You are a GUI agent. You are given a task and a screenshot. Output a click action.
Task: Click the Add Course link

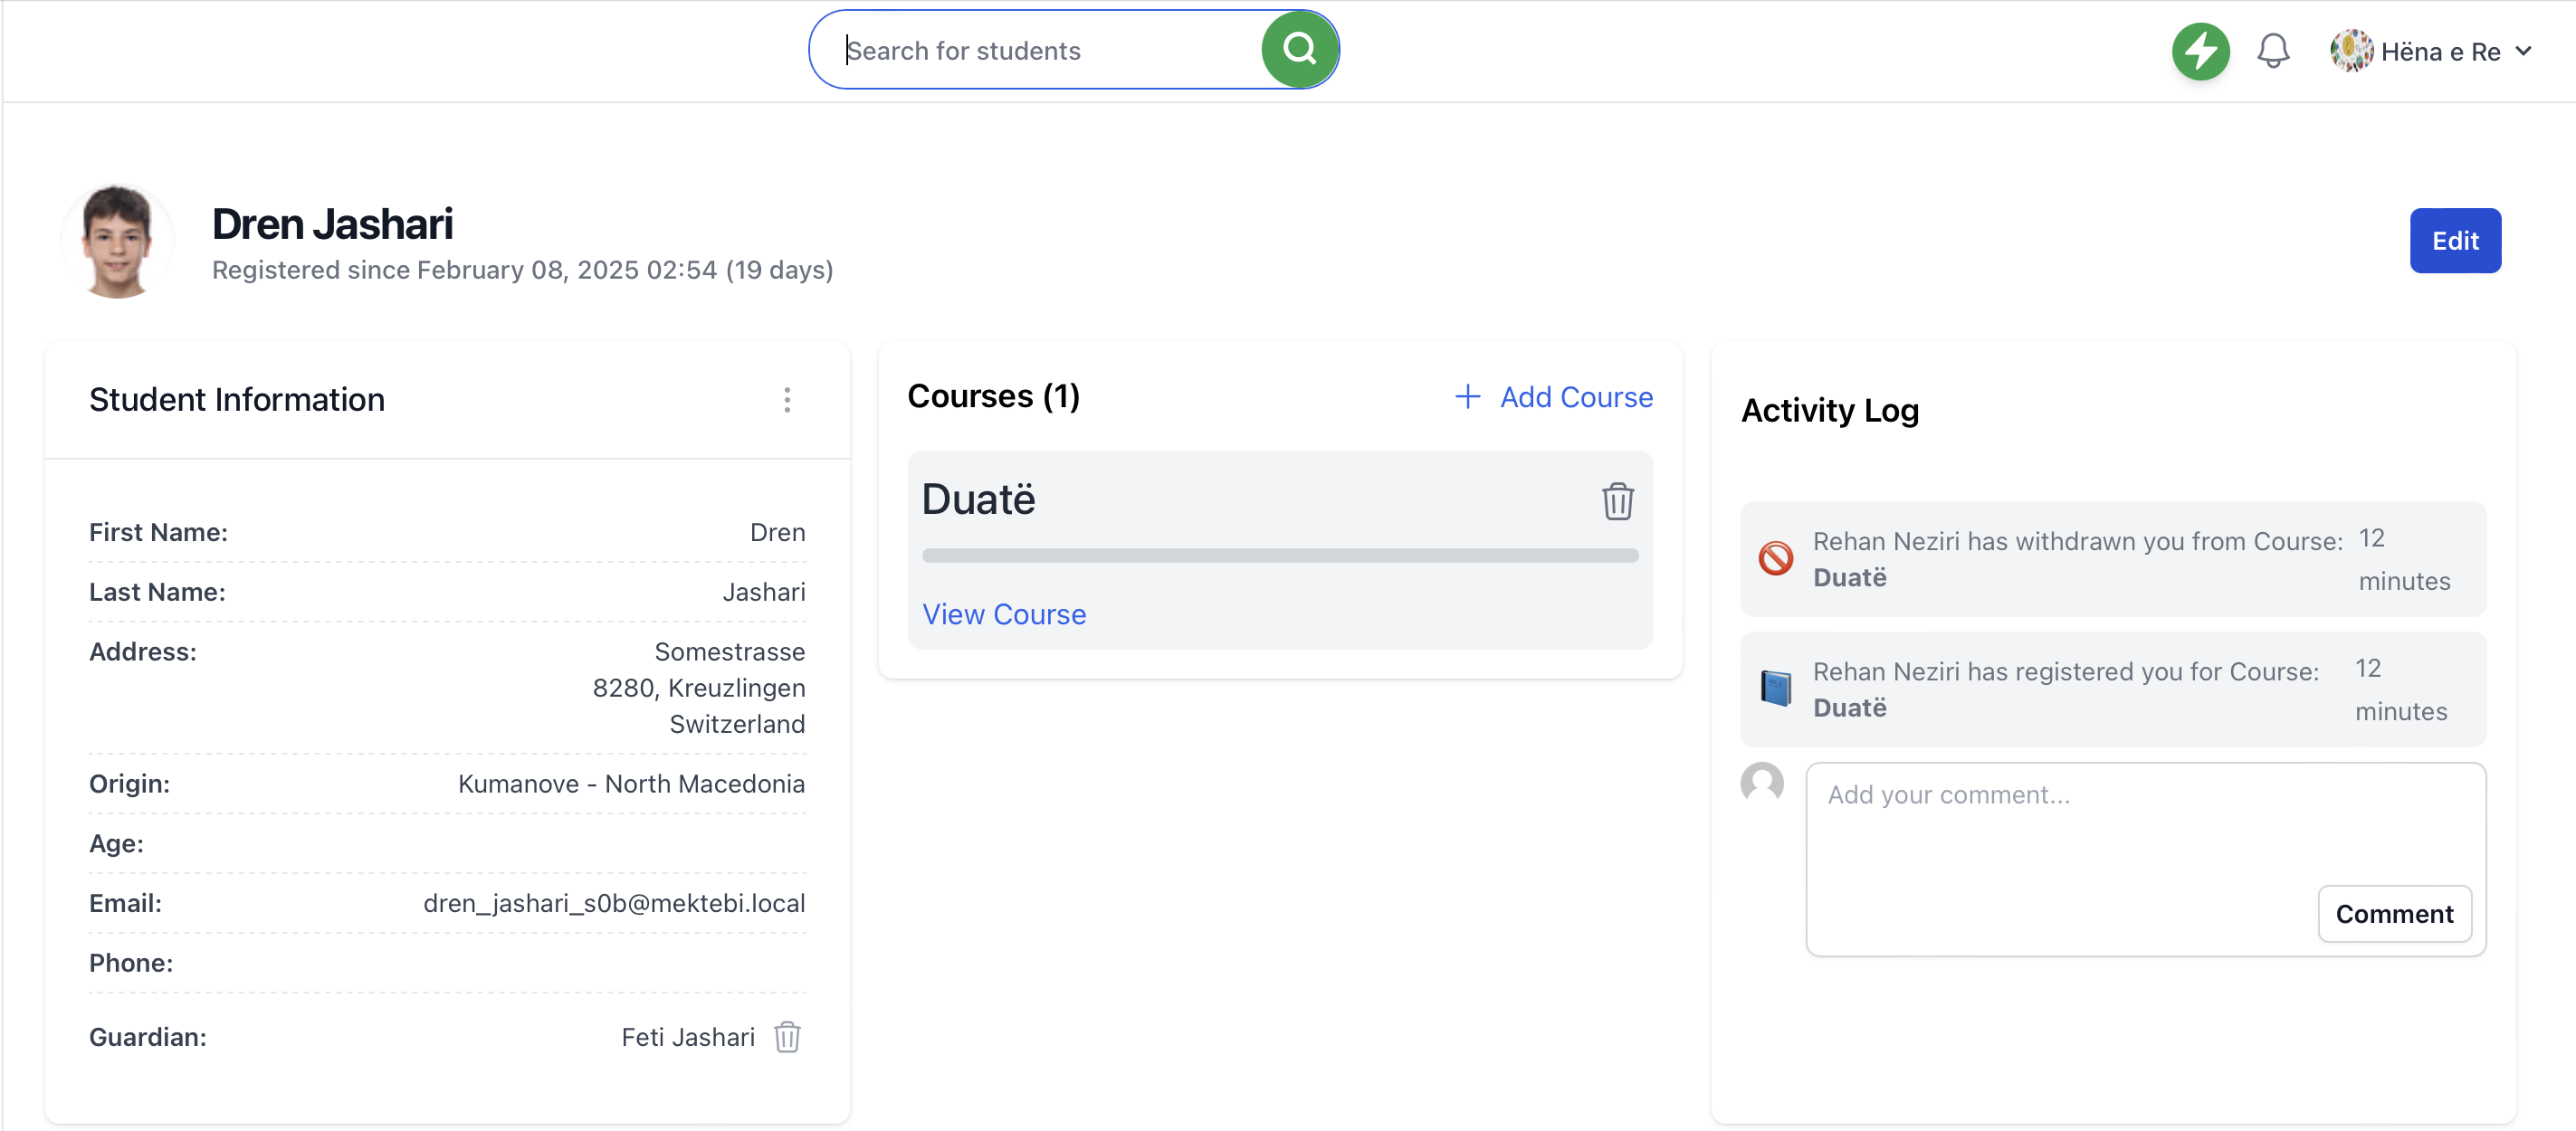pyautogui.click(x=1575, y=397)
